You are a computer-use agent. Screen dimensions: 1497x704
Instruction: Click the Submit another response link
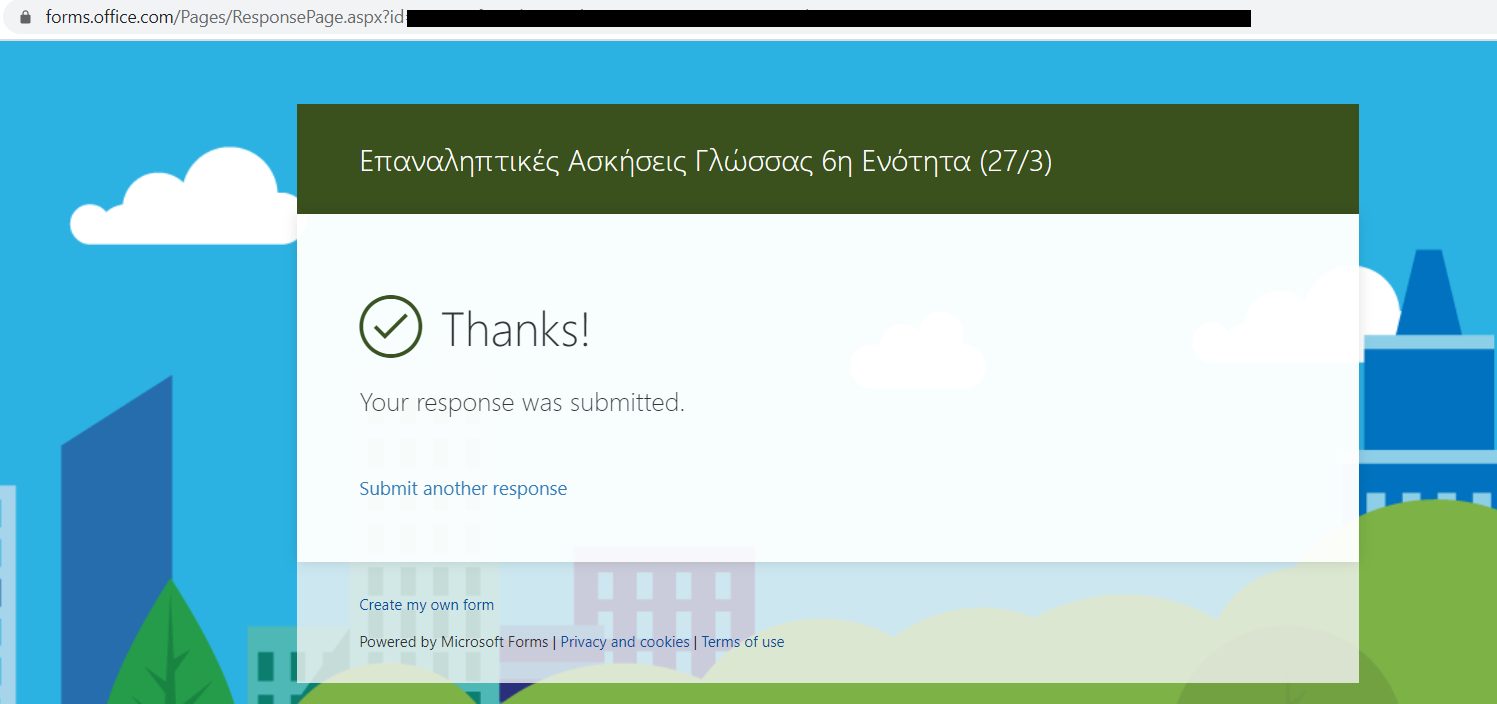(463, 489)
